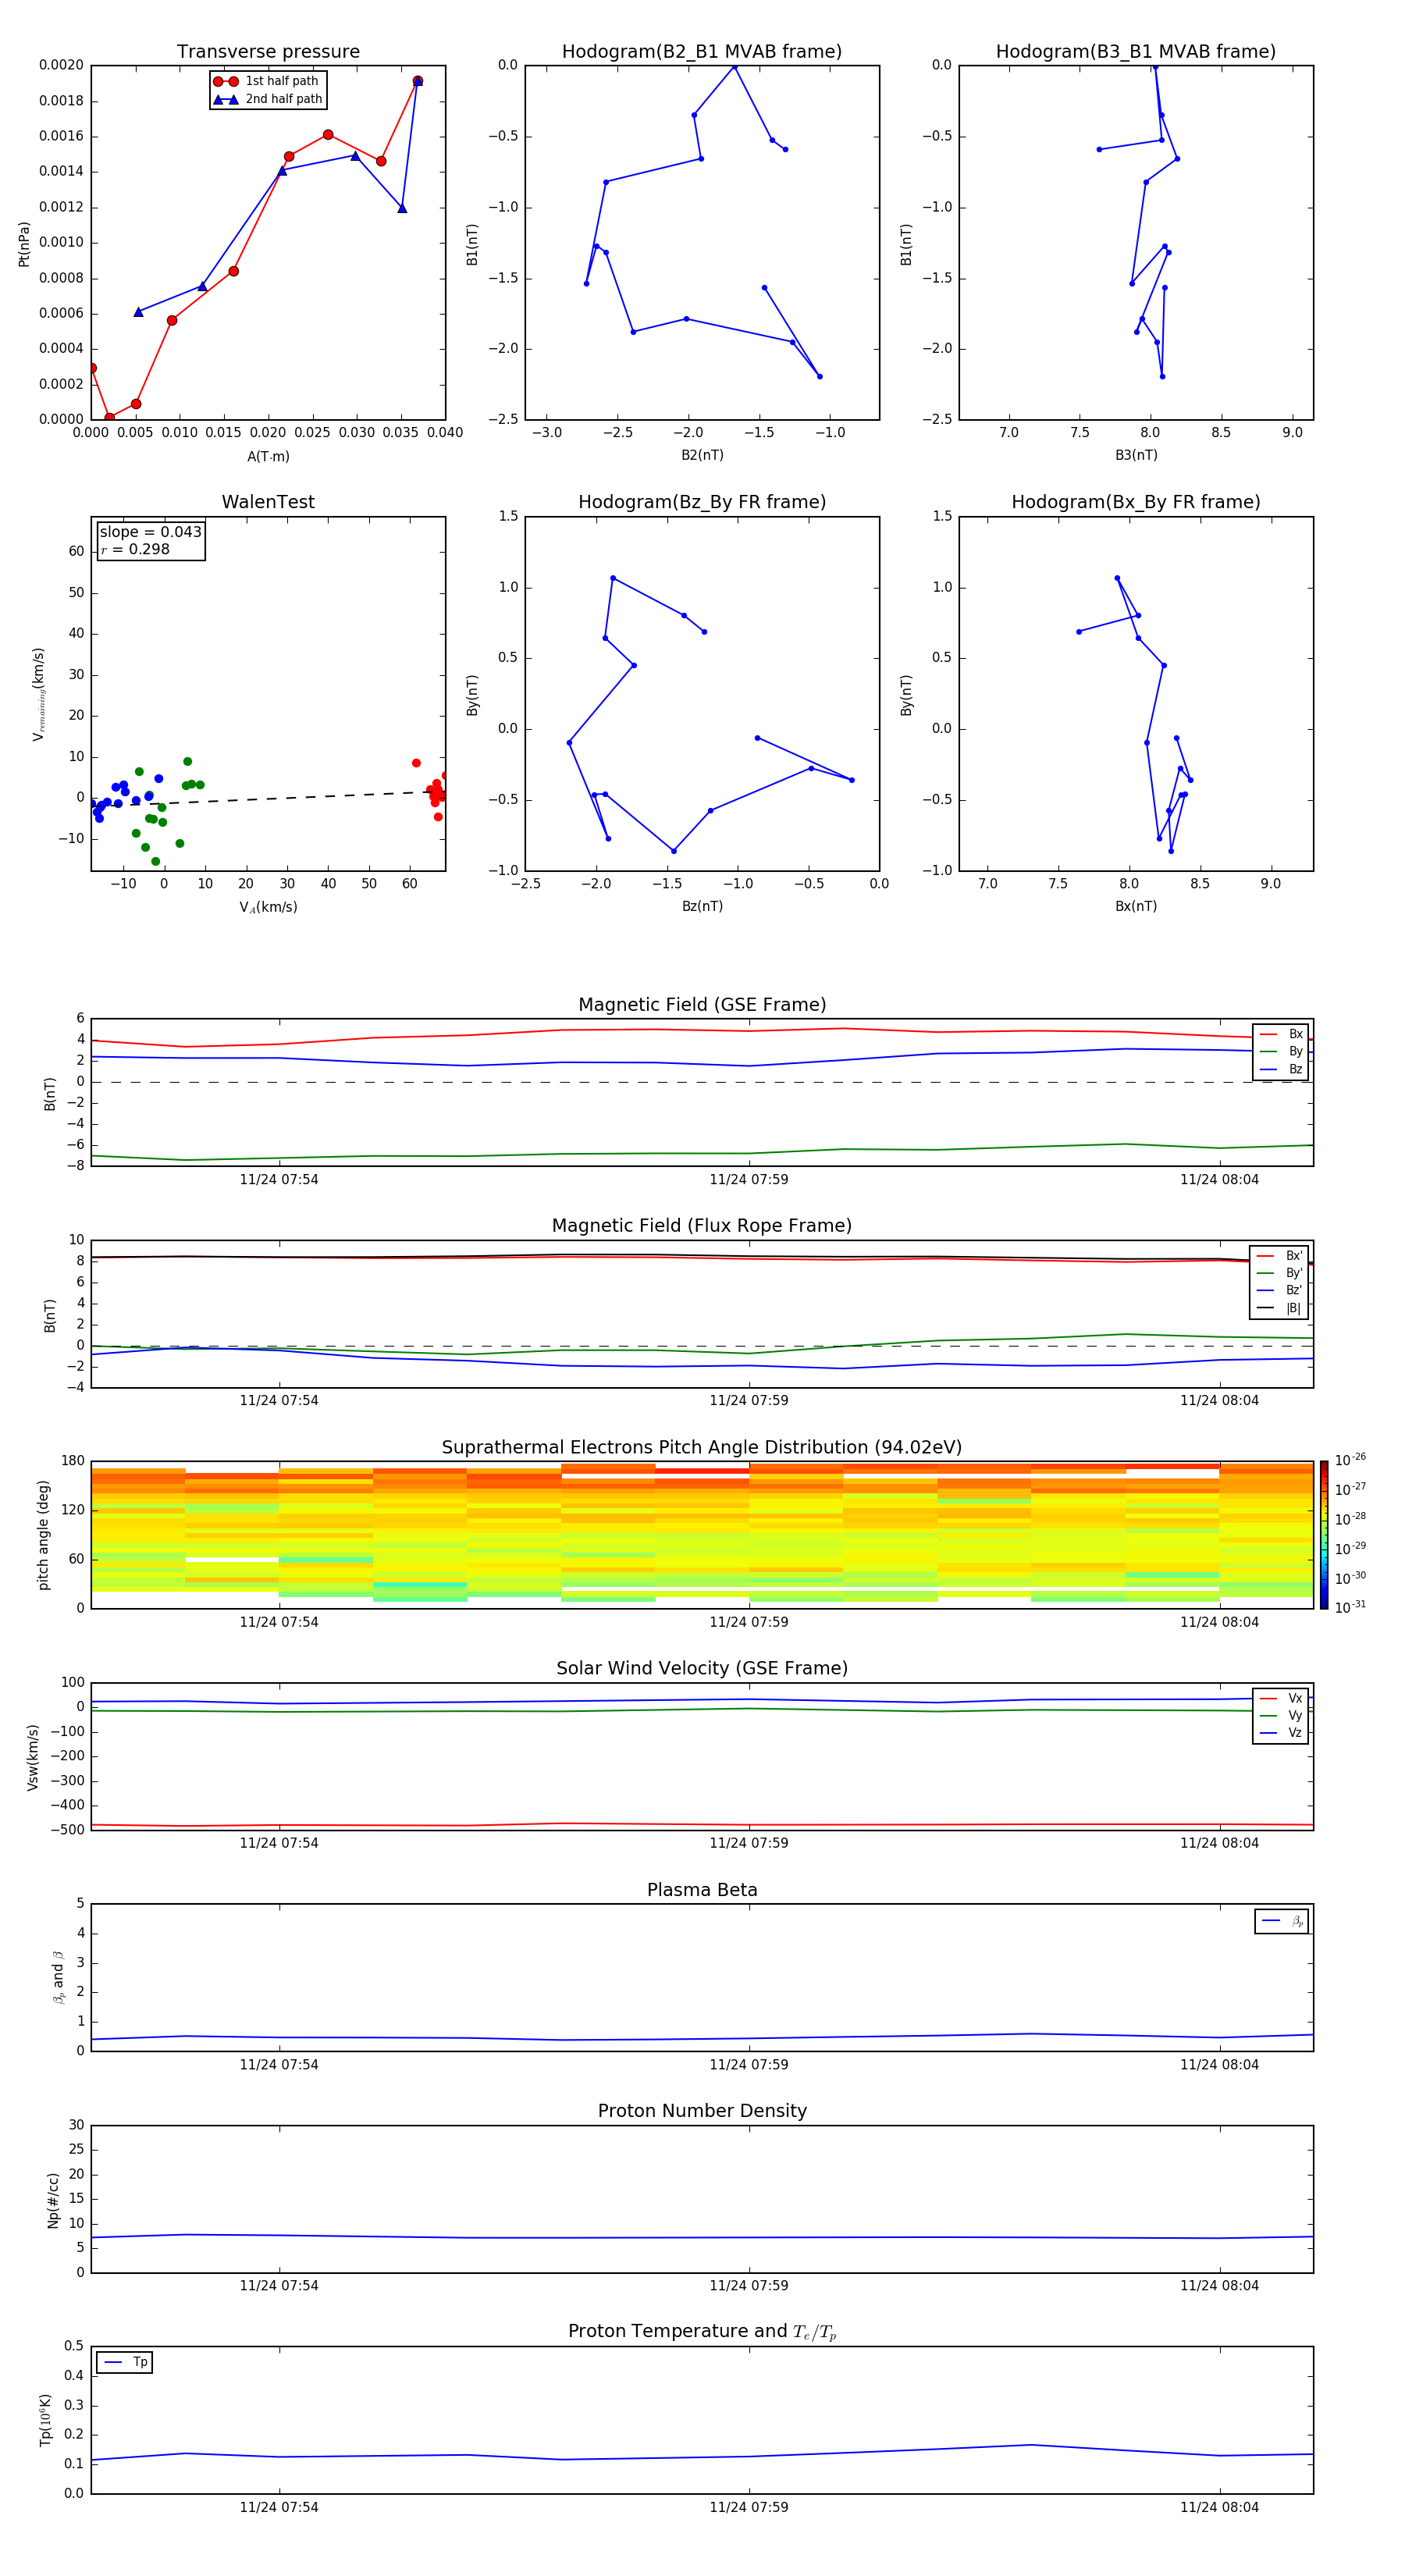Click '11/24 08:04' tick under Plasma Beta panel
The width and height of the screenshot is (1405, 2576).
coord(1219,2065)
